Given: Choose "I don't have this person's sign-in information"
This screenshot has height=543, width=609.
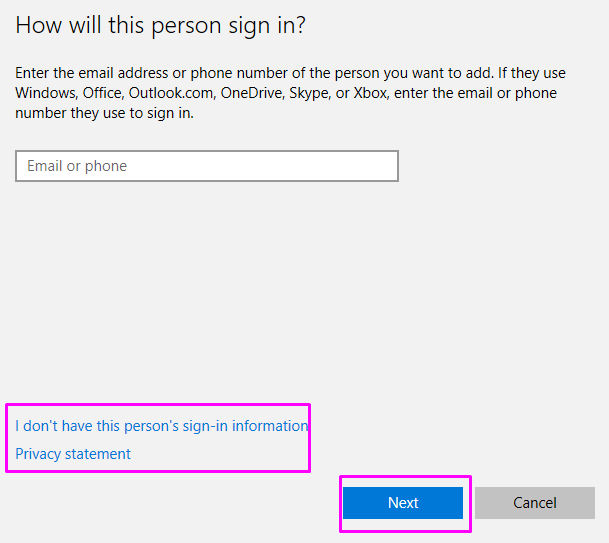Looking at the screenshot, I should (x=162, y=426).
